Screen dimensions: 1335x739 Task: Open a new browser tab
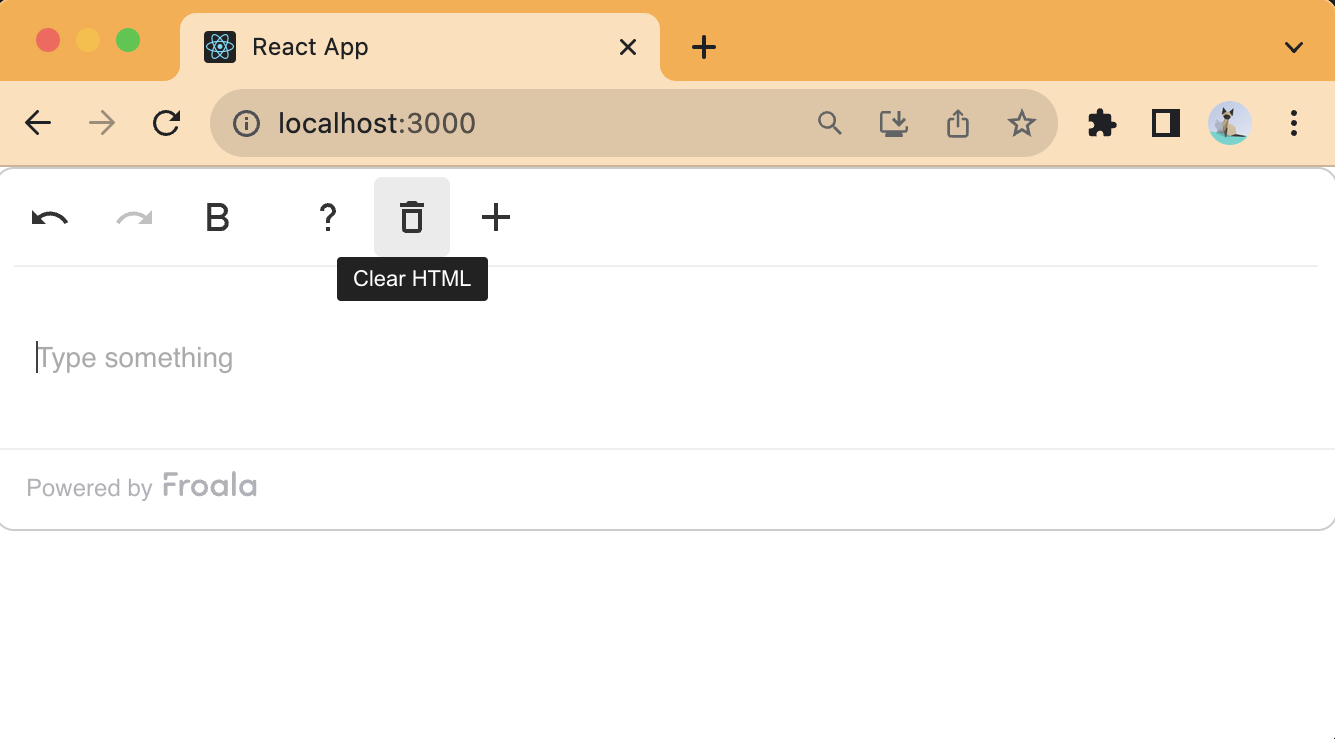click(703, 46)
